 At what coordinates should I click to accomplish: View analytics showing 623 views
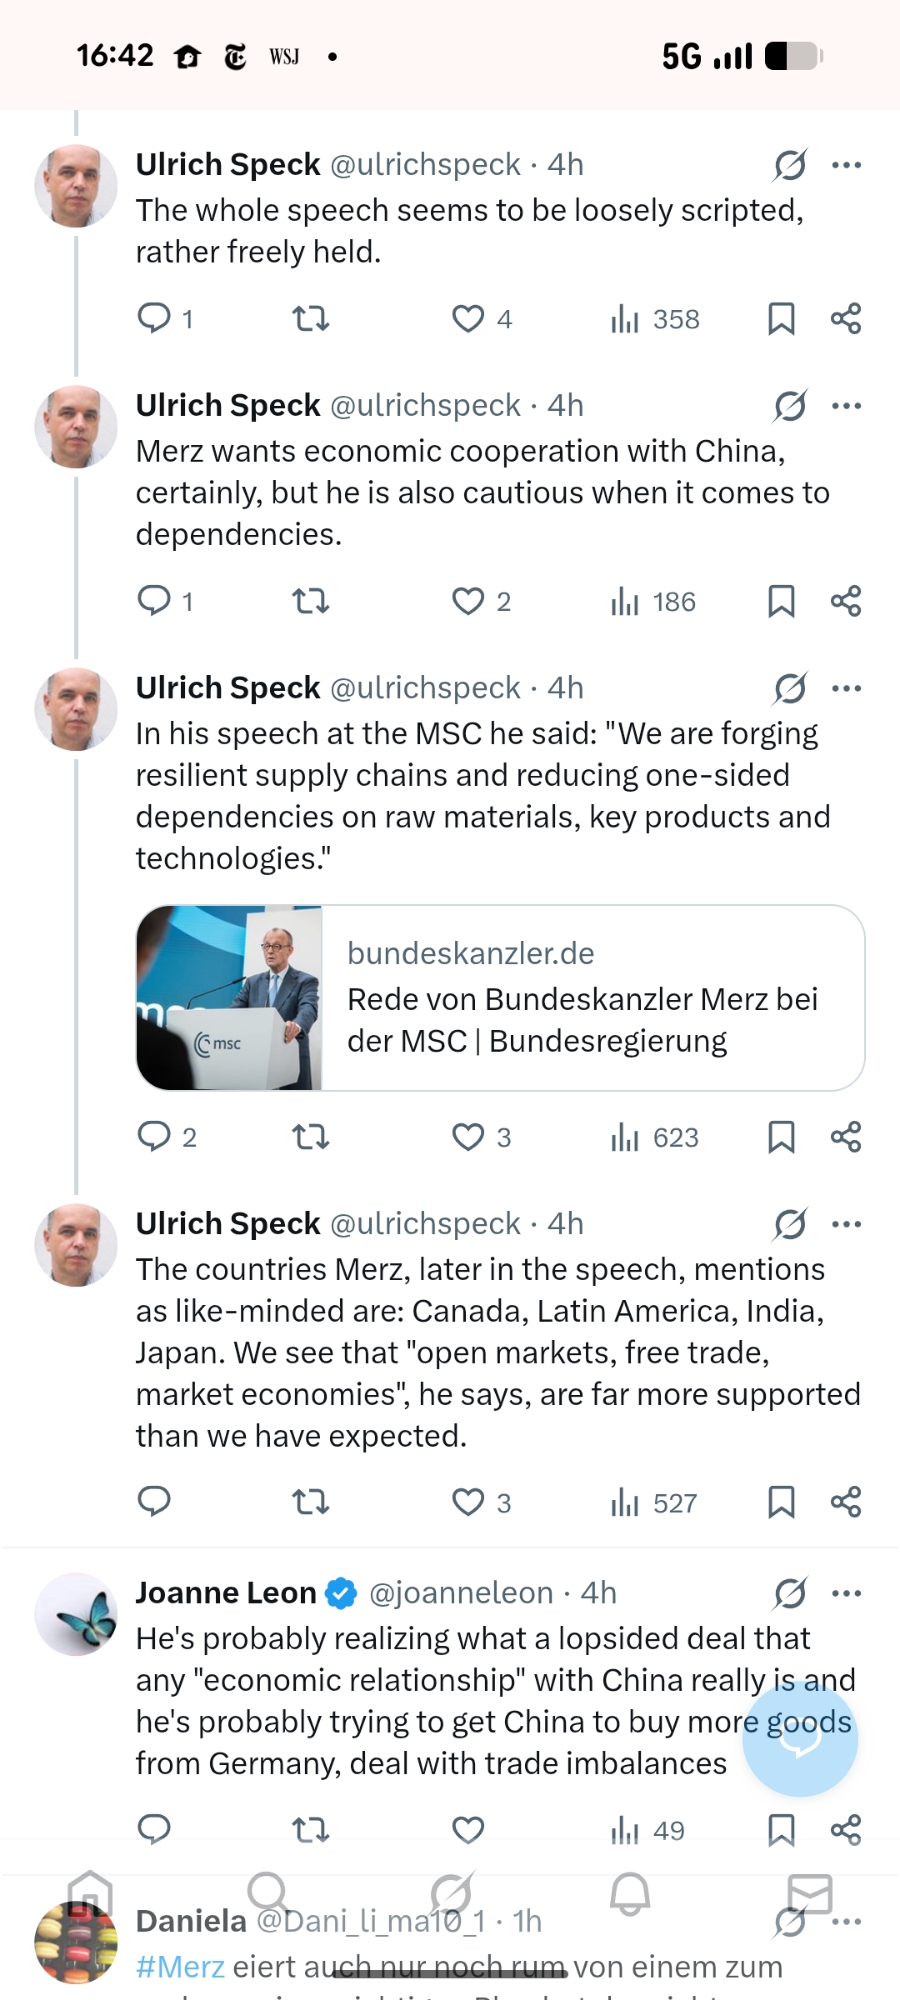(x=655, y=1137)
